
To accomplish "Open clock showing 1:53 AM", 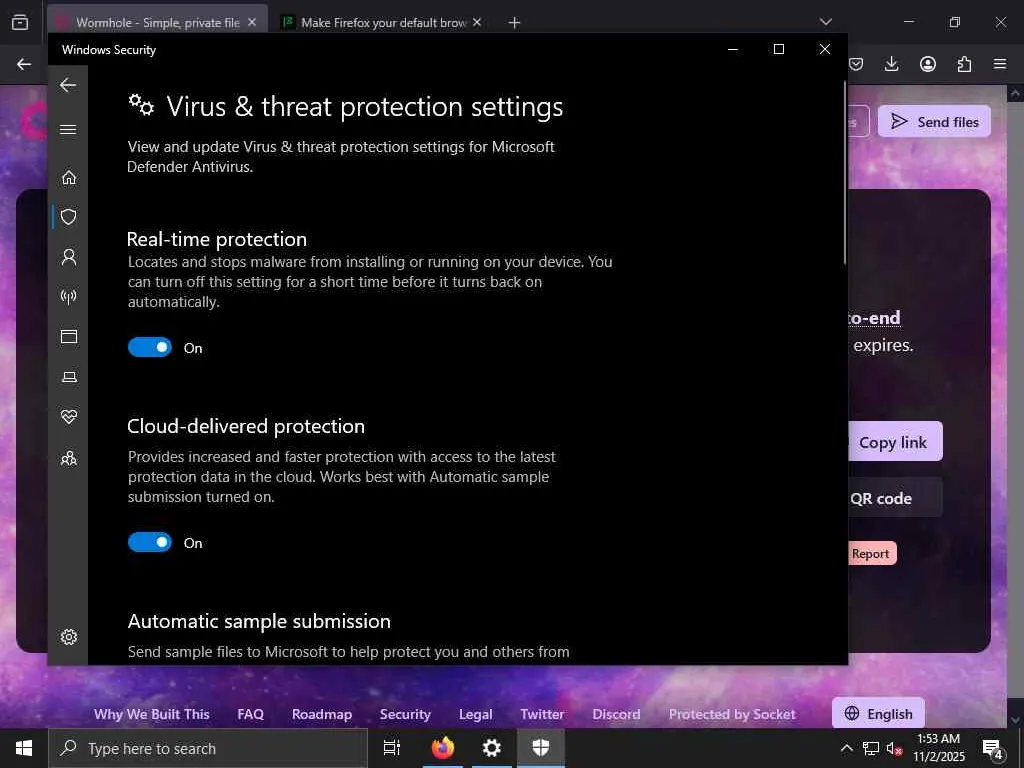I will [938, 748].
